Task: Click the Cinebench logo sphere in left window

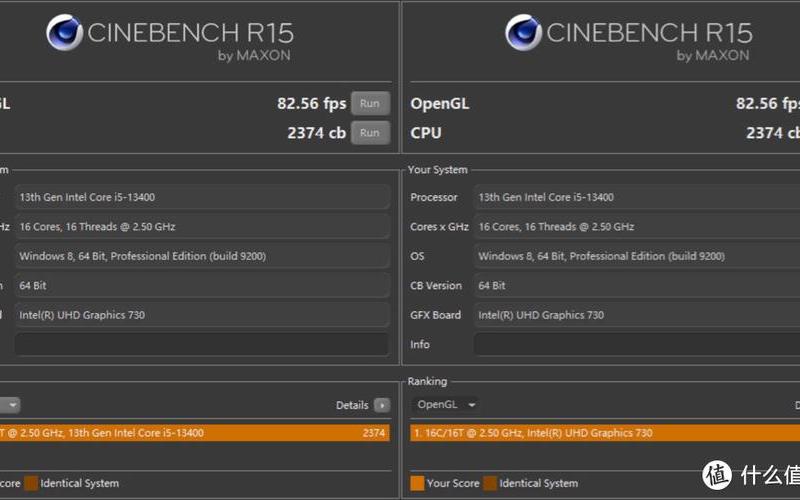Action: 64,33
